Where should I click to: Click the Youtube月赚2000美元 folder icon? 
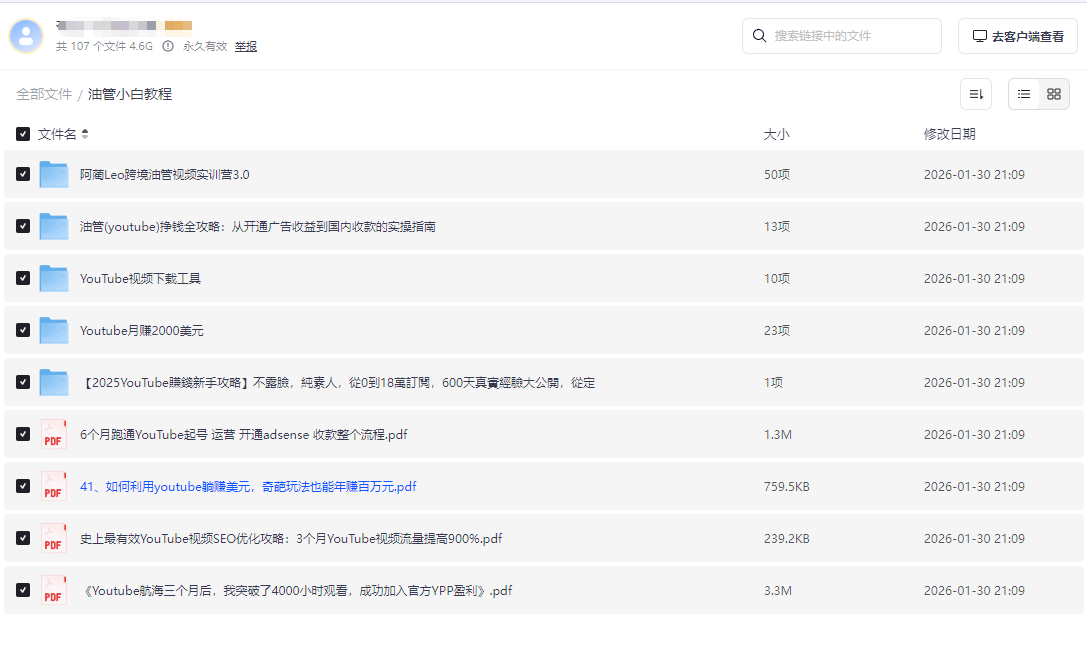tap(53, 330)
